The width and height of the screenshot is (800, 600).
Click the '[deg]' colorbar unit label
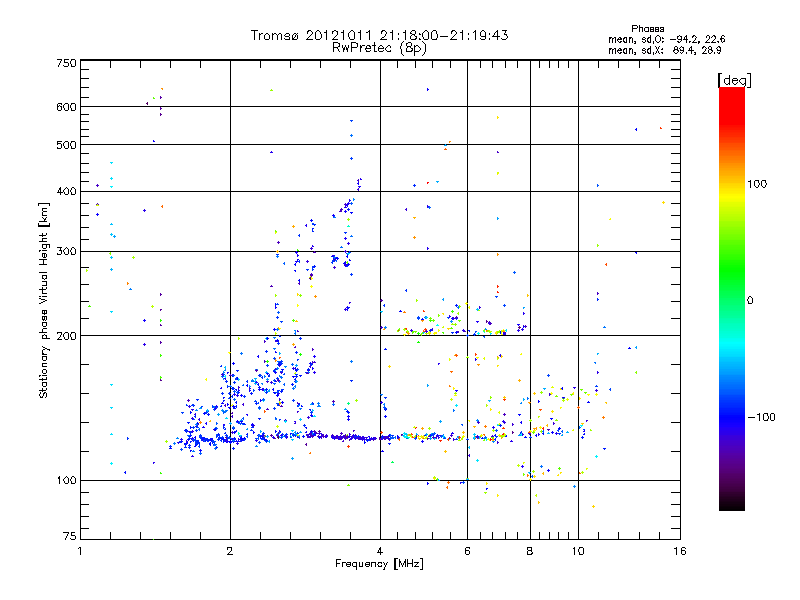[734, 80]
